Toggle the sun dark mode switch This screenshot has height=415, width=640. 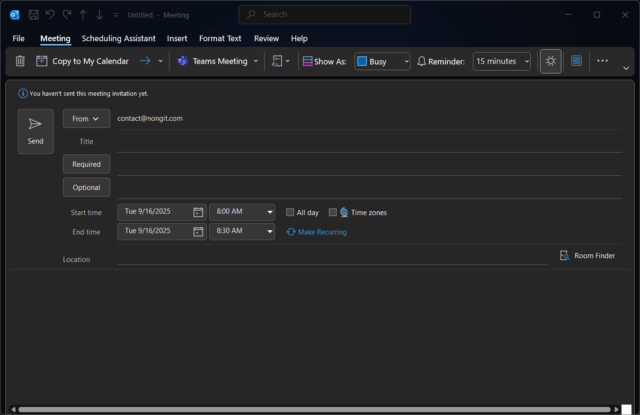coord(551,61)
